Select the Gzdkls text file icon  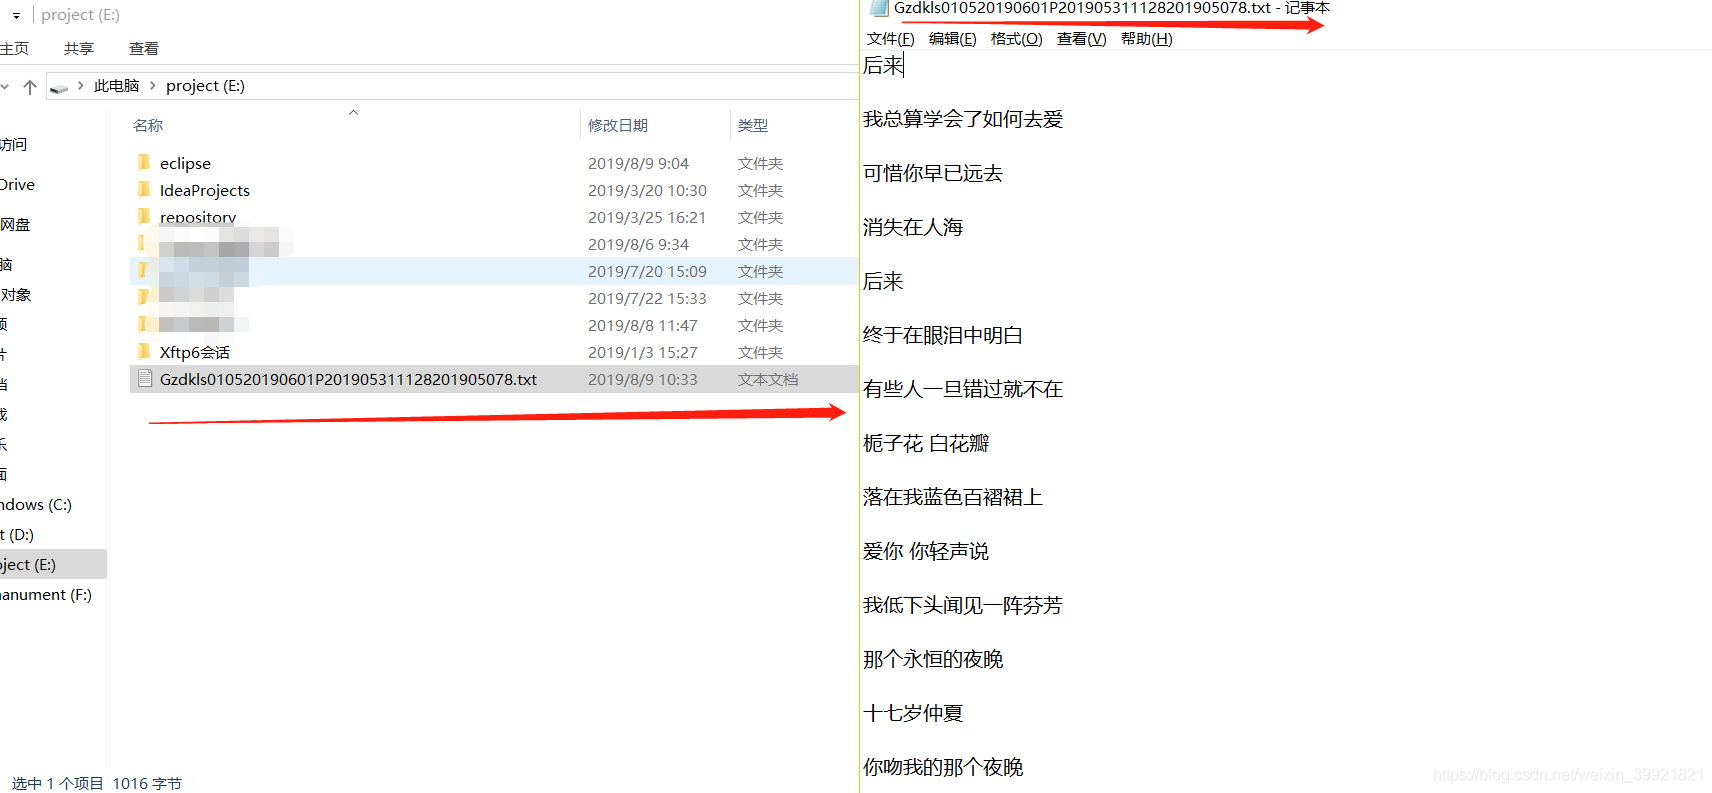pyautogui.click(x=145, y=379)
